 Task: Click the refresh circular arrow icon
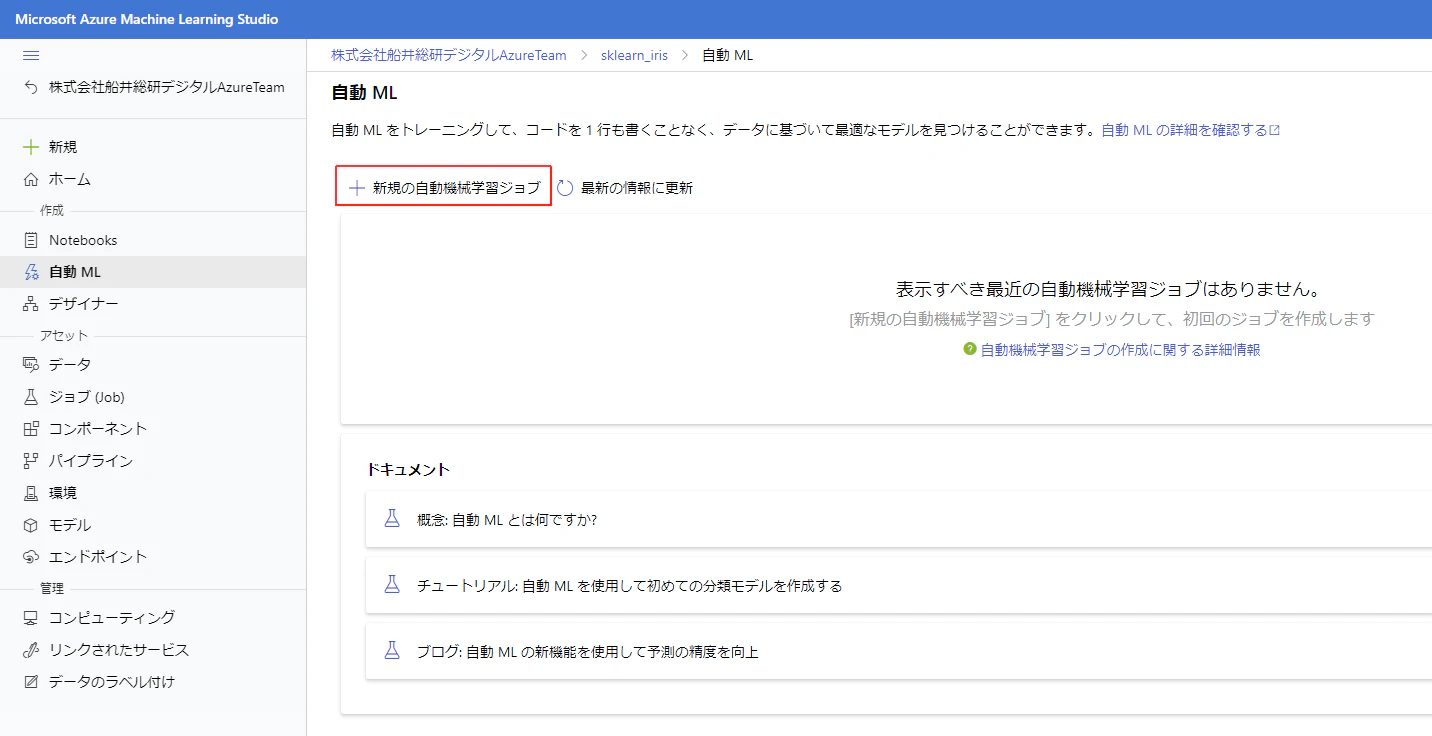click(565, 188)
